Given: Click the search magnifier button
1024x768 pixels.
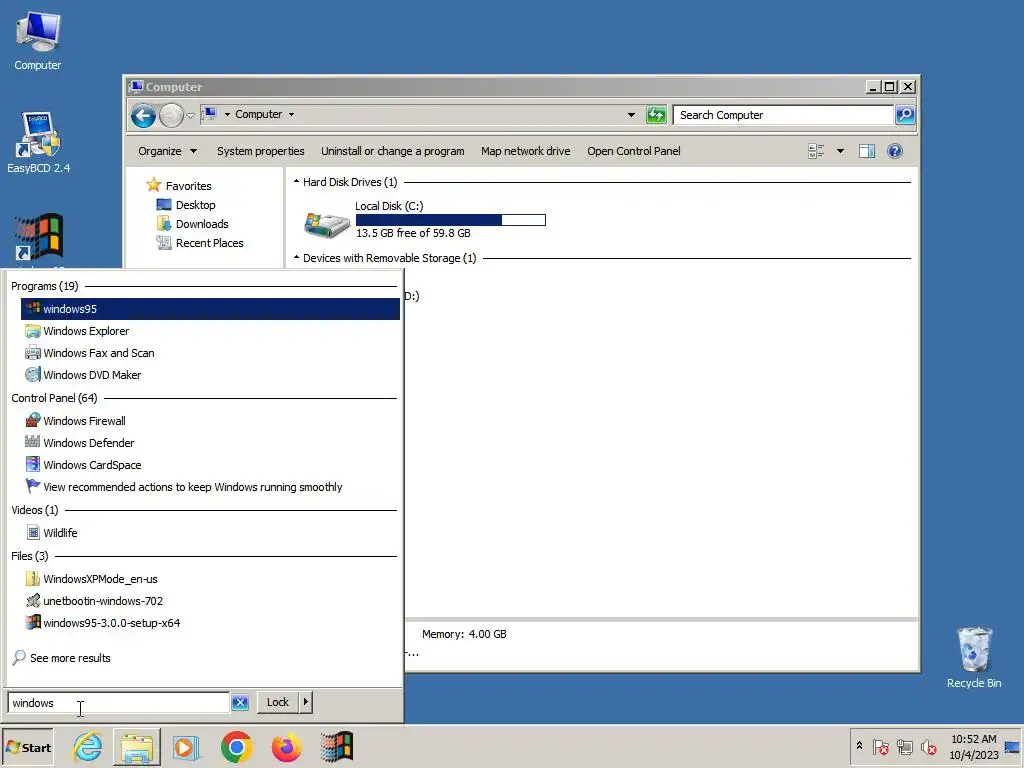Looking at the screenshot, I should 904,115.
